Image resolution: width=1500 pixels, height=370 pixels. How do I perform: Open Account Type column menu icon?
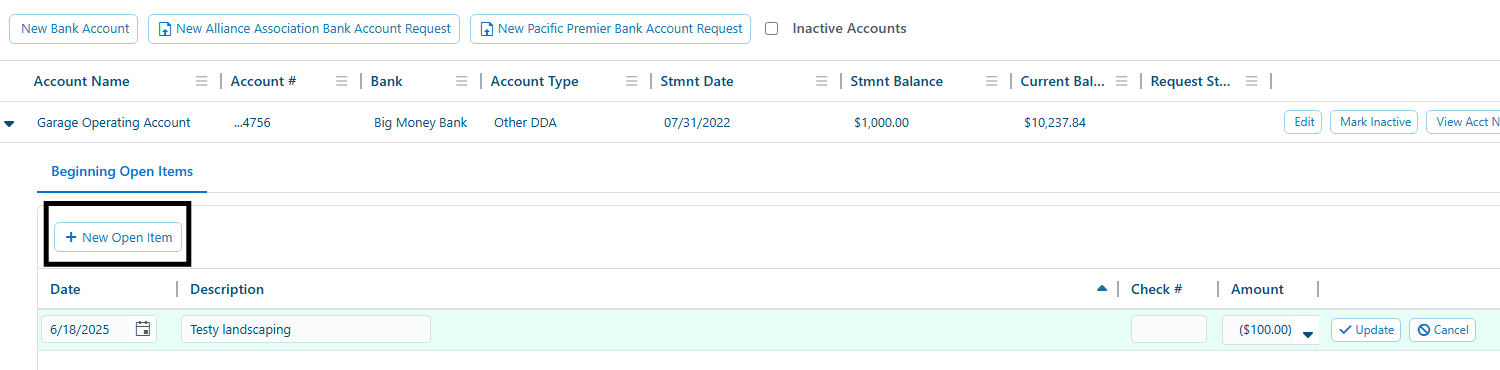click(631, 81)
